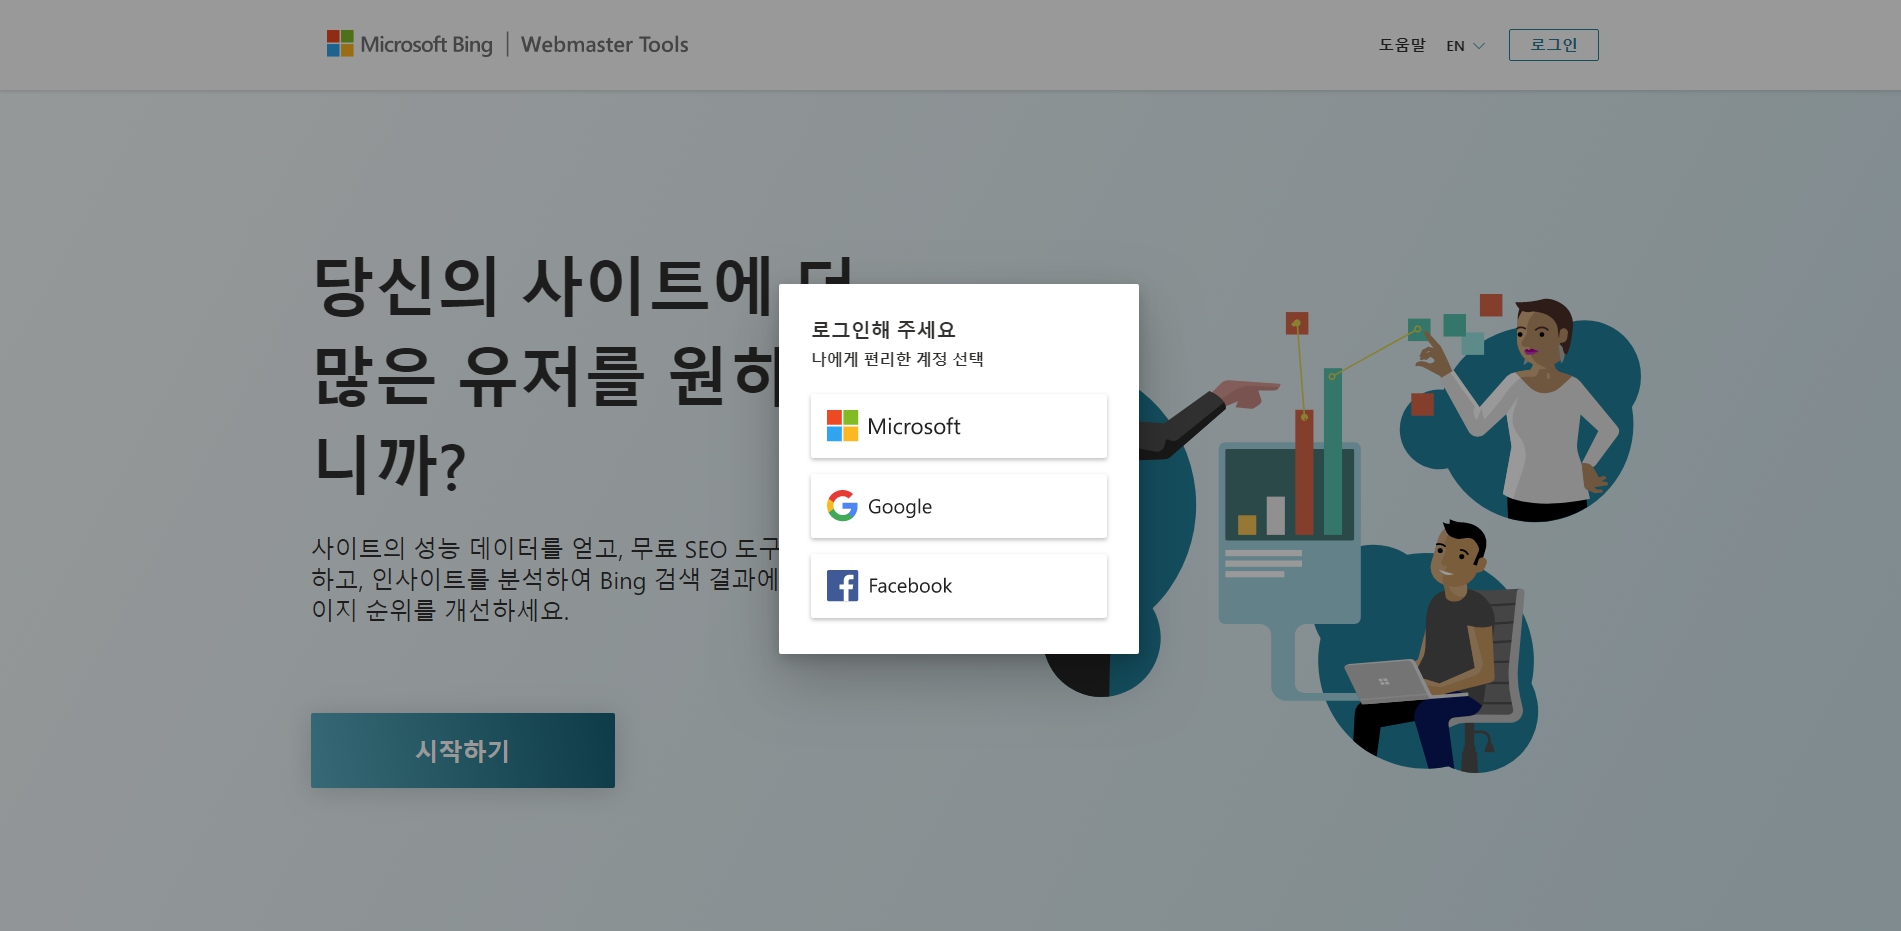Click the Microsoft four-color logo icon in dialog

tap(842, 426)
